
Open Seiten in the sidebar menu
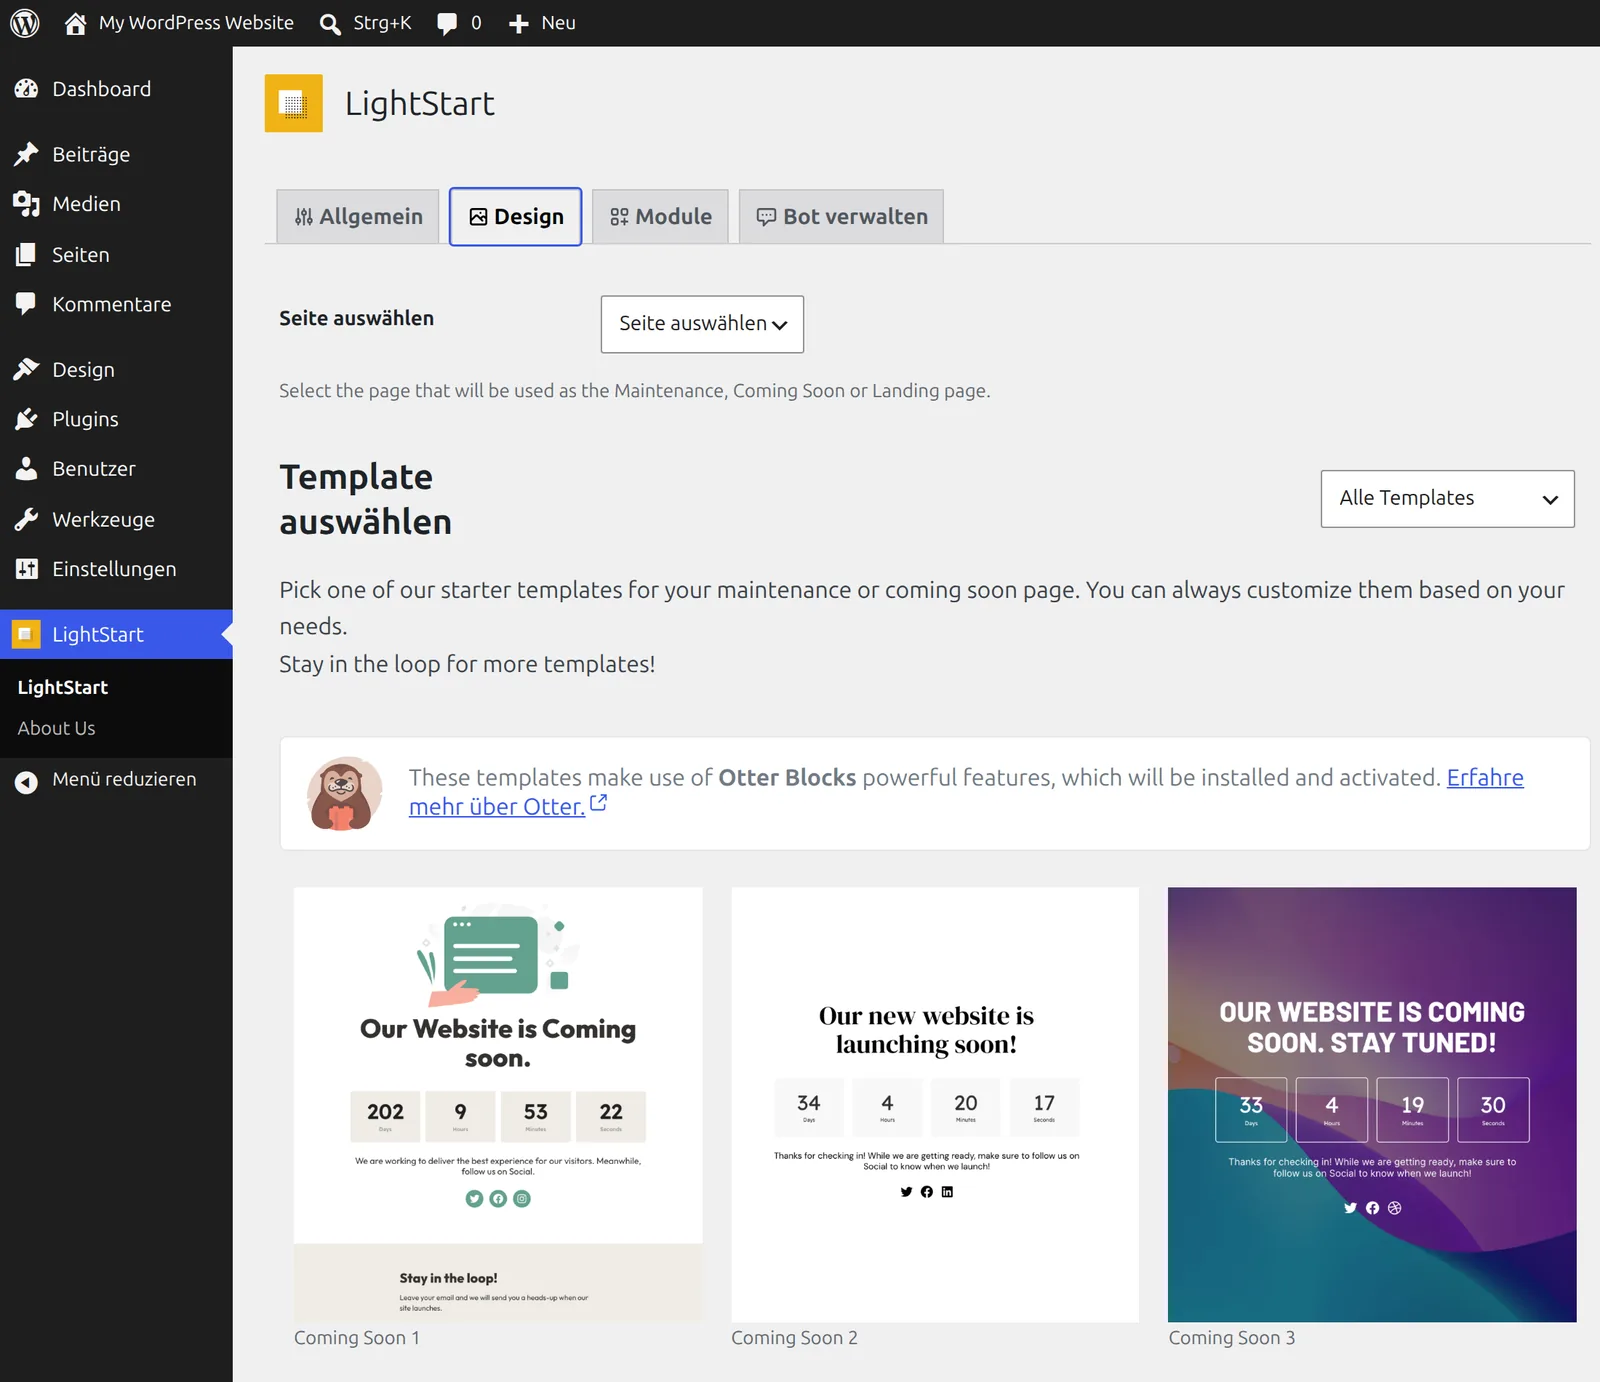(x=116, y=255)
